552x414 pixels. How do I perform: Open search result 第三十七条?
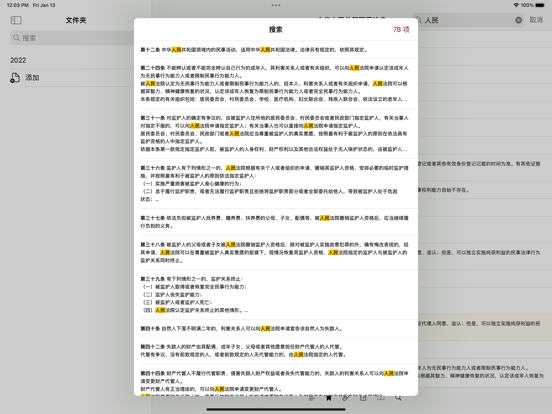[276, 222]
